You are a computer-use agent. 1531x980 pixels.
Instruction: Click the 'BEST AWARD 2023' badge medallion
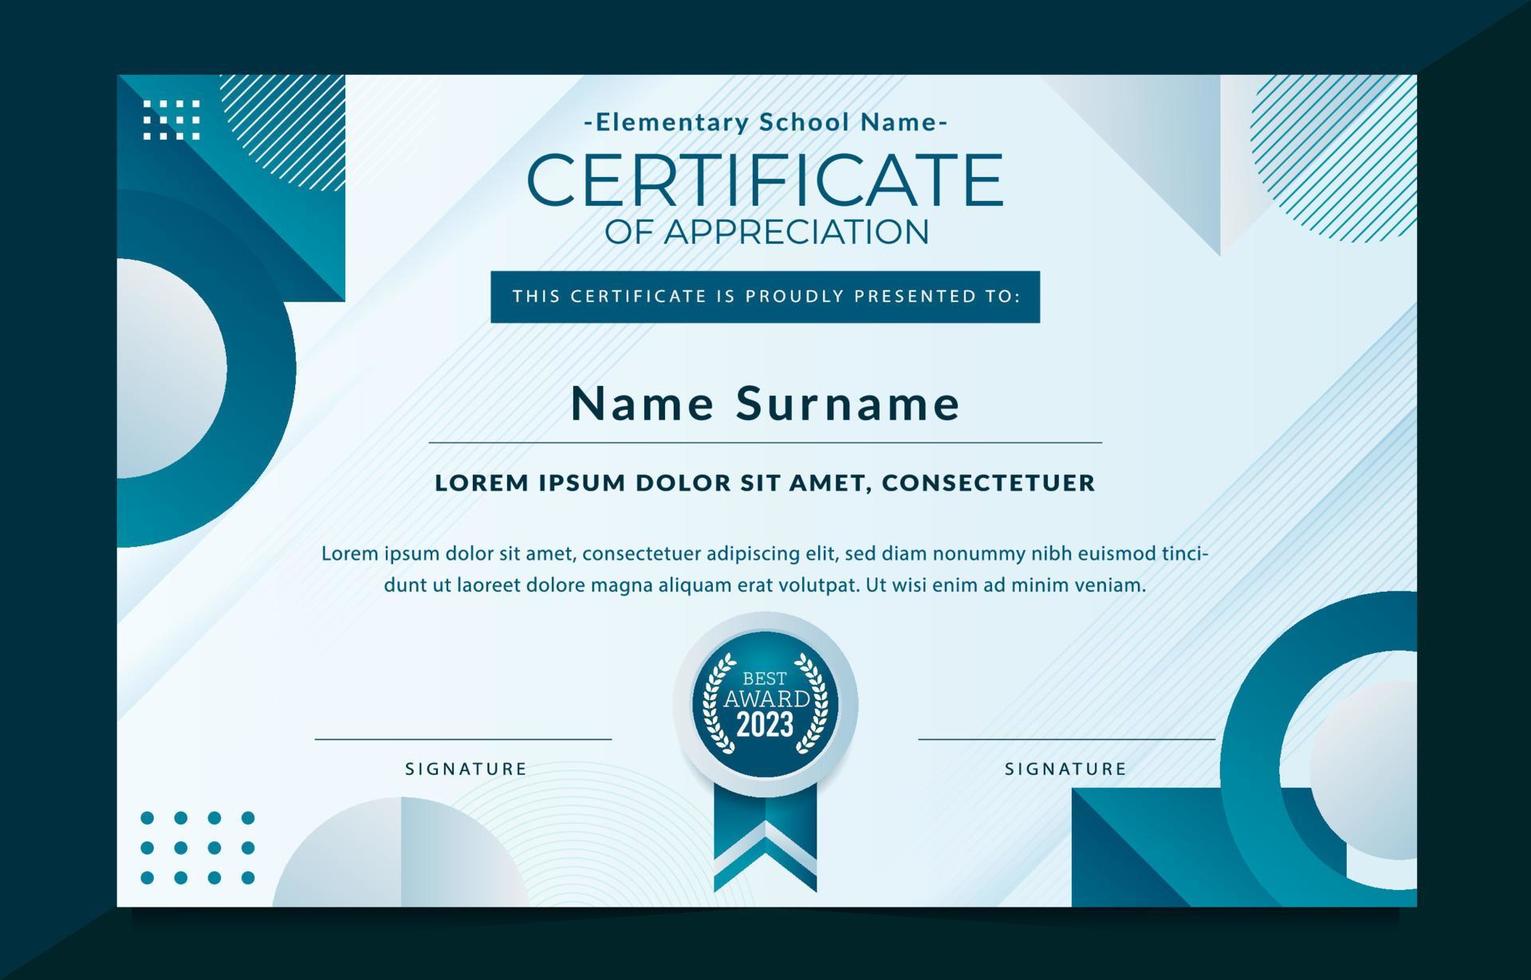tap(765, 705)
